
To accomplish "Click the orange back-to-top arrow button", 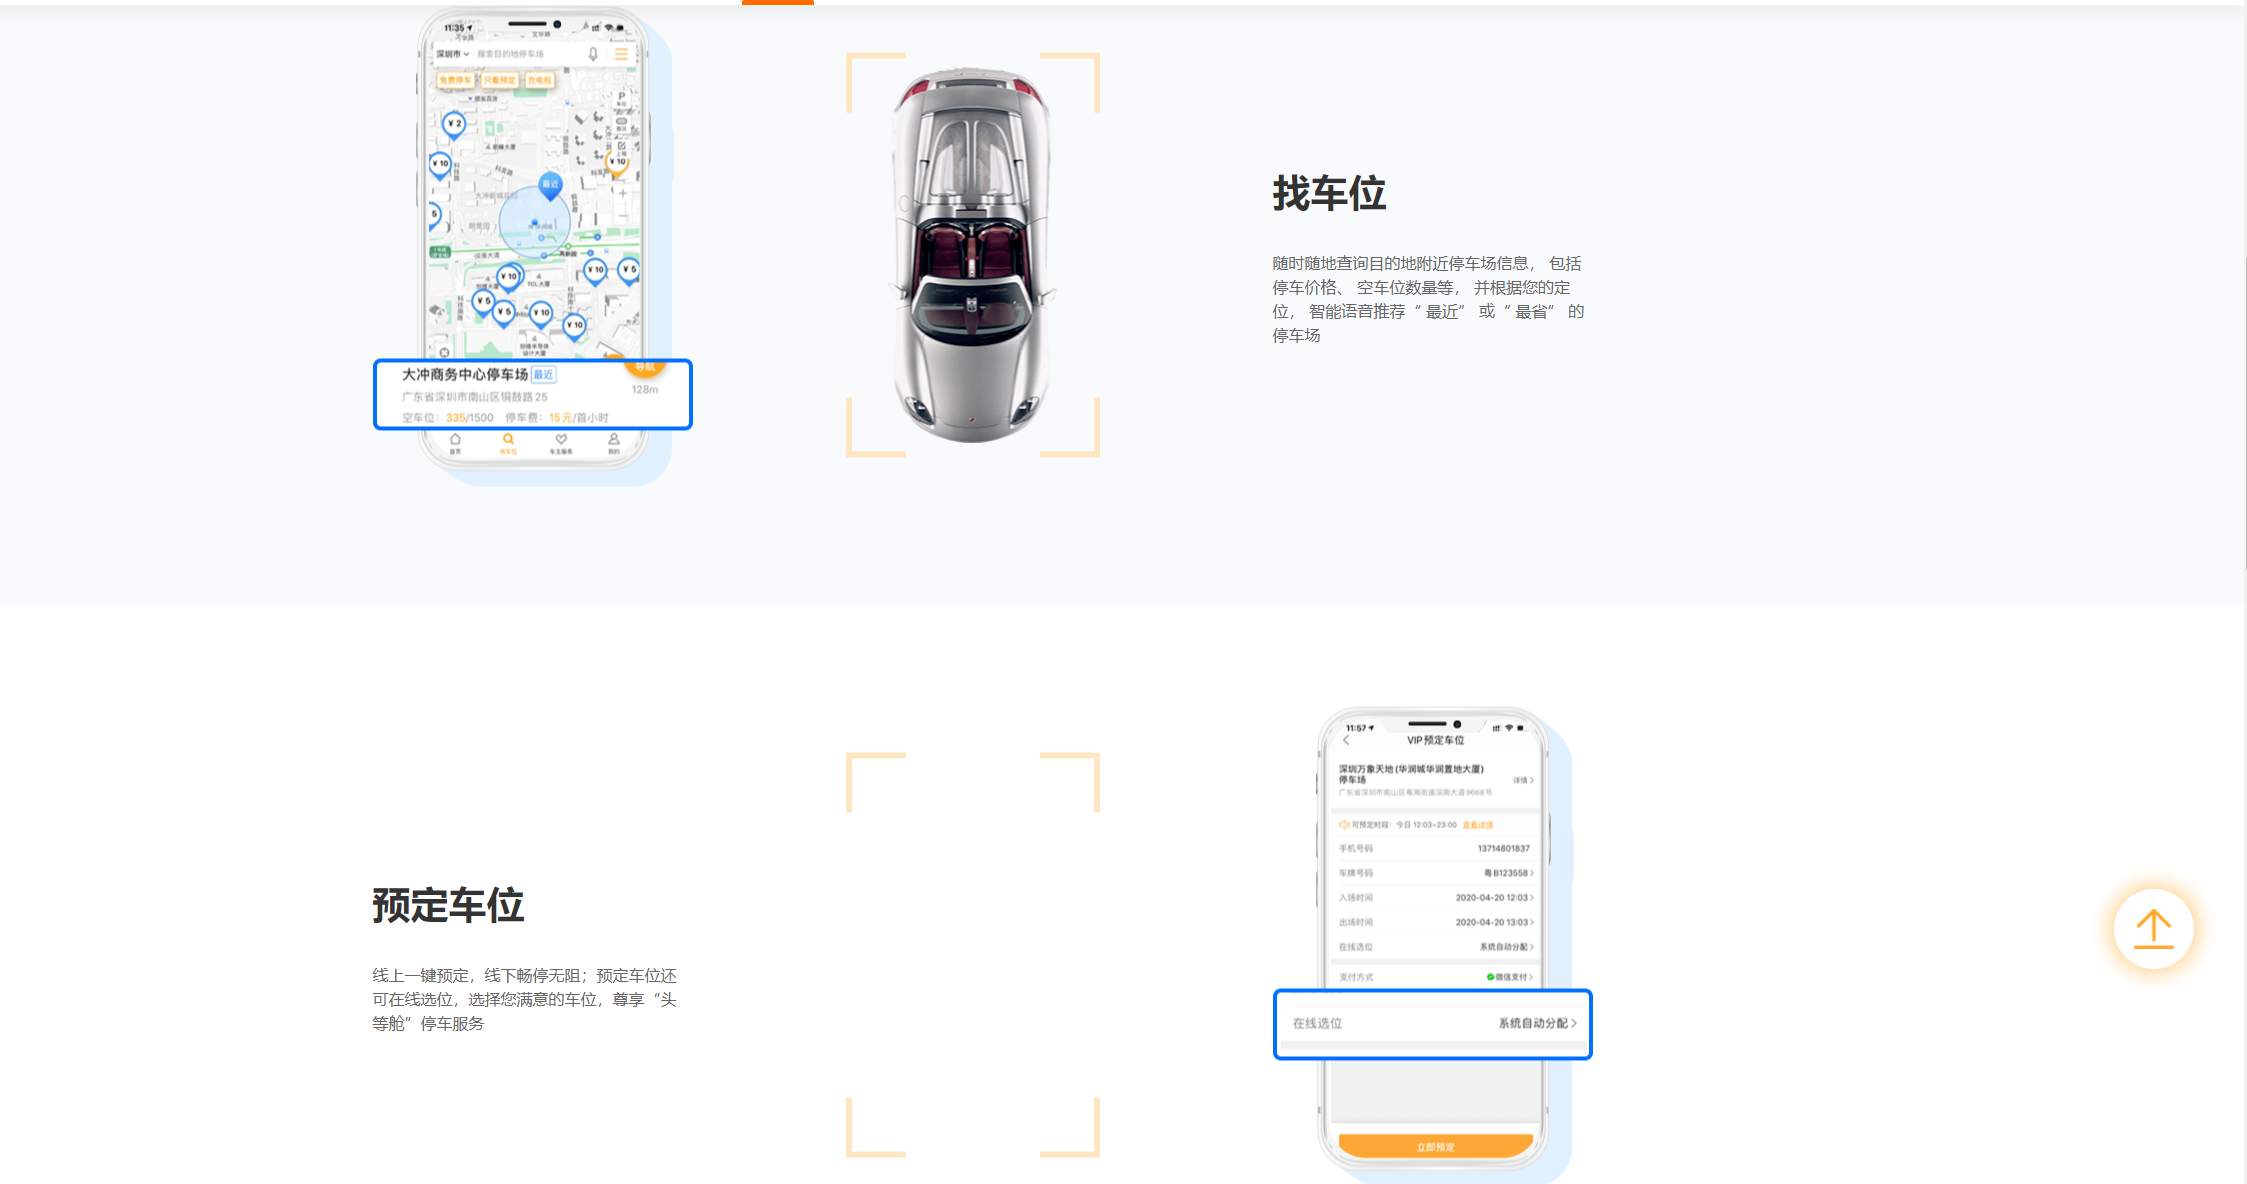I will click(x=2153, y=929).
